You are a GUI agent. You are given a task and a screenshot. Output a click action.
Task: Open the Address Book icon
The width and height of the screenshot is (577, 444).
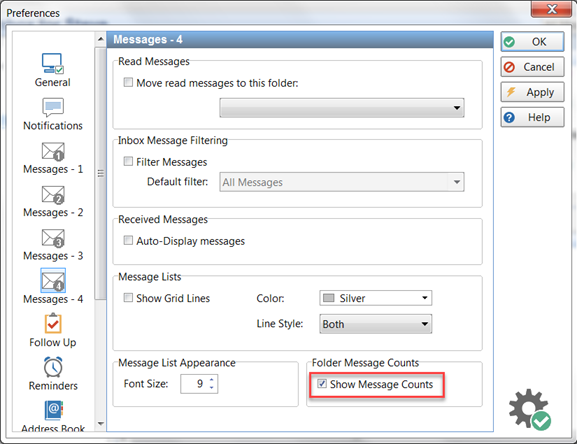coord(54,410)
